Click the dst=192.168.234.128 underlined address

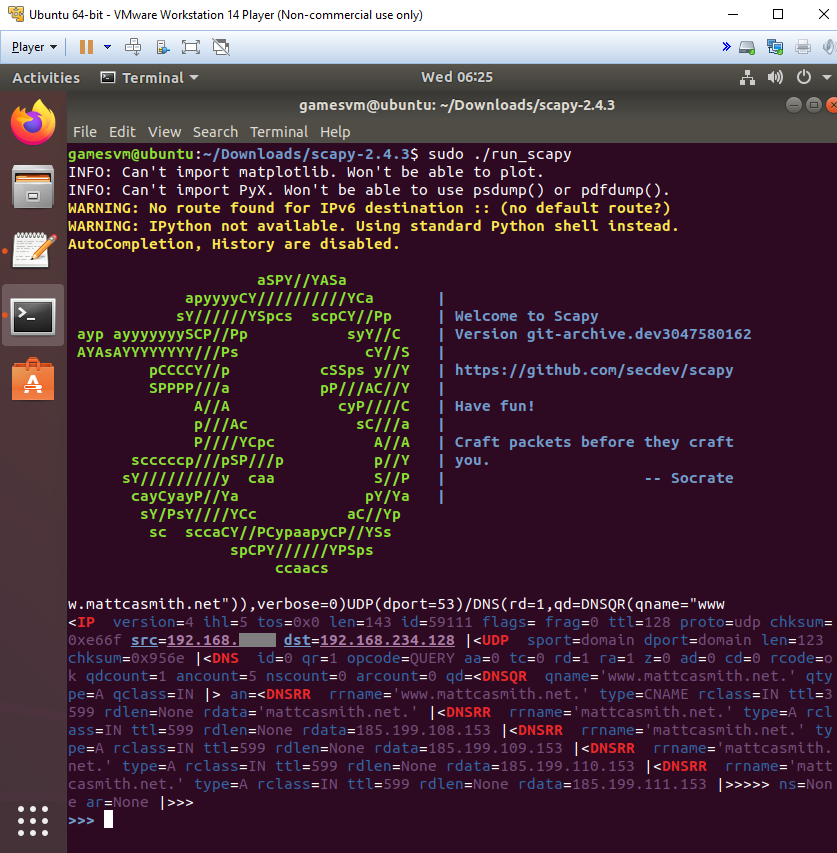(369, 640)
